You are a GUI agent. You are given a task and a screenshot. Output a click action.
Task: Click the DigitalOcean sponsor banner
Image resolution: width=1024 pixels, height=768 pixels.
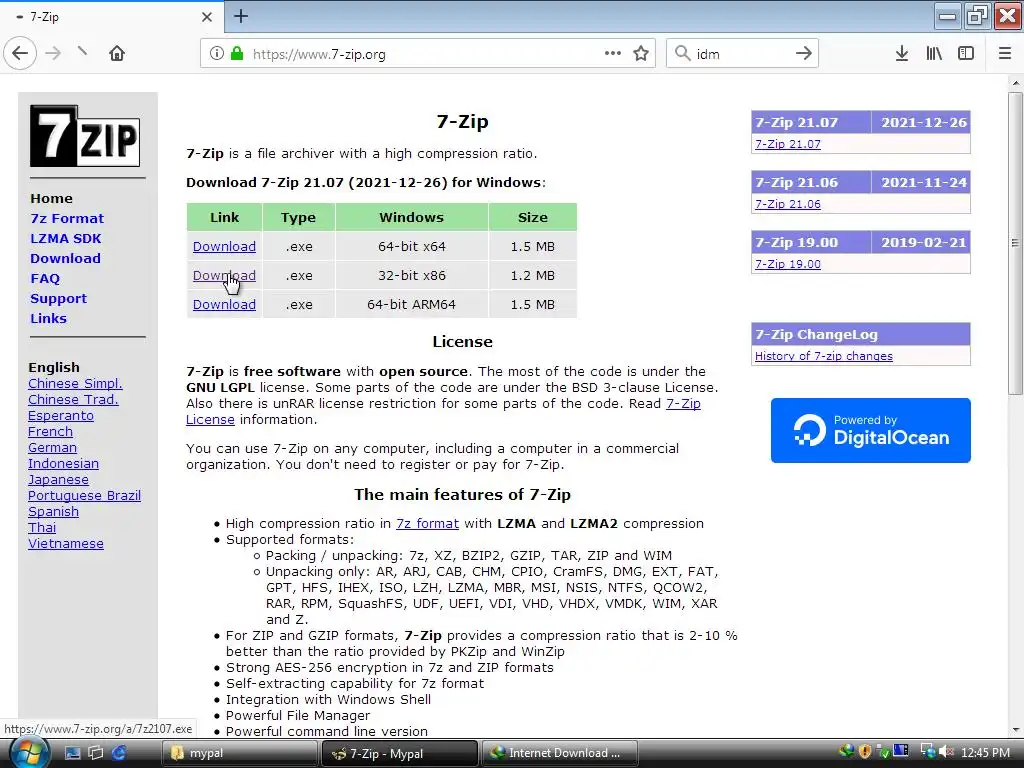871,430
